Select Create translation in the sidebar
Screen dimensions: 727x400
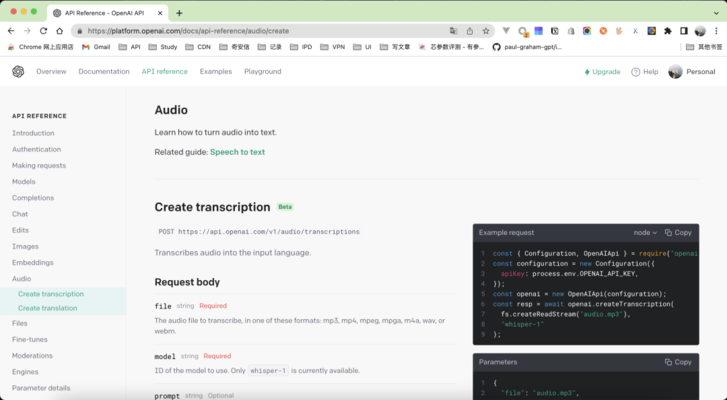click(x=48, y=308)
